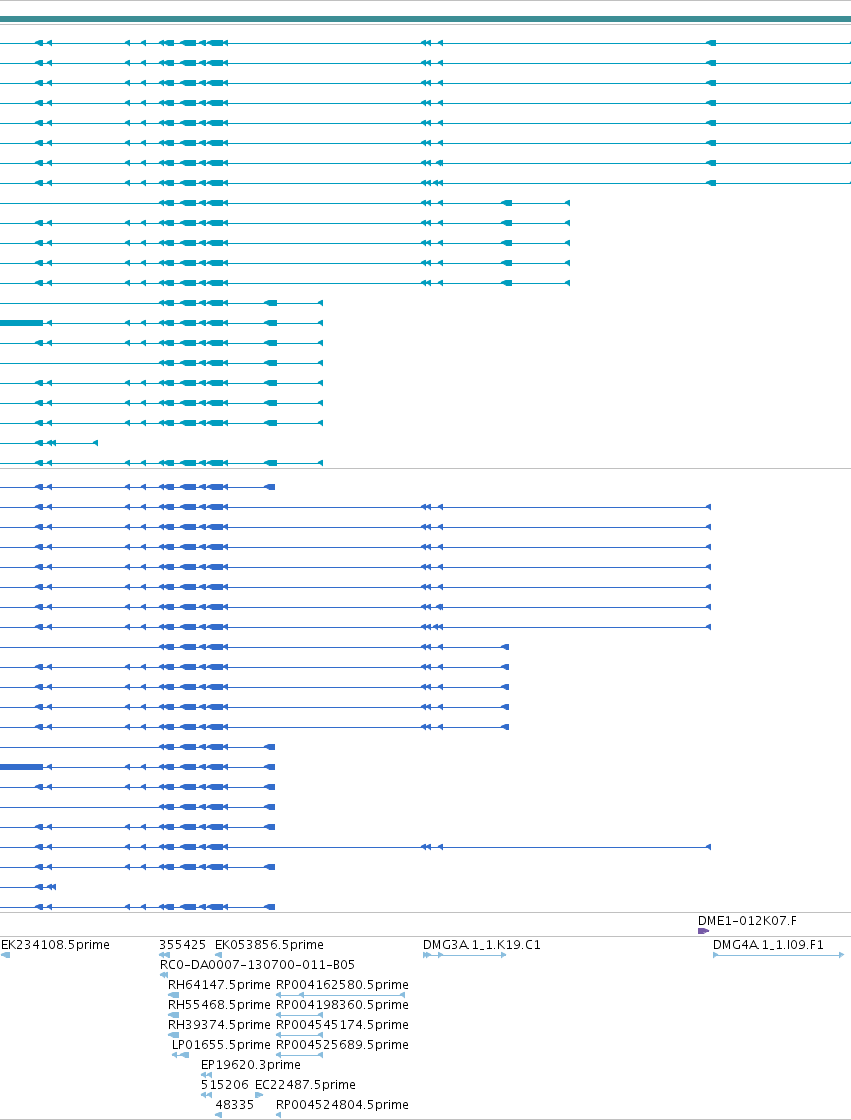Select the purple DME1-012K07.F feature glyph
The image size is (851, 1120).
click(703, 931)
